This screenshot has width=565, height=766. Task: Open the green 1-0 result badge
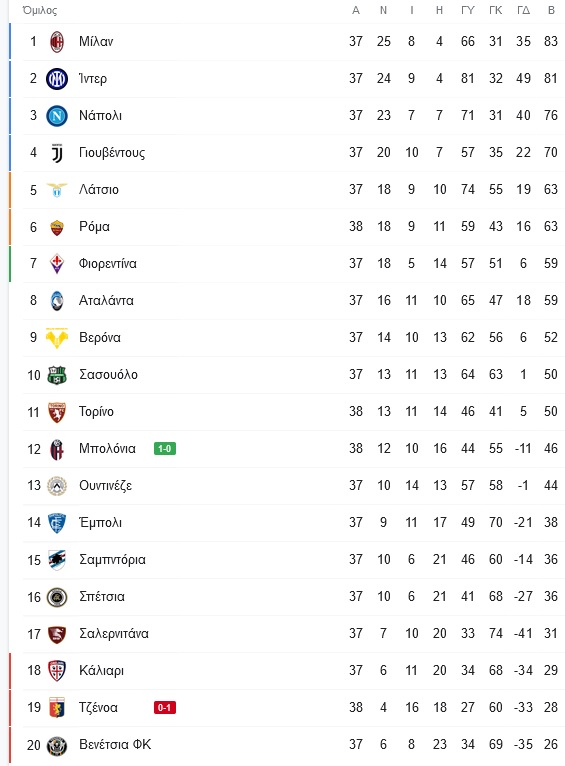(165, 448)
